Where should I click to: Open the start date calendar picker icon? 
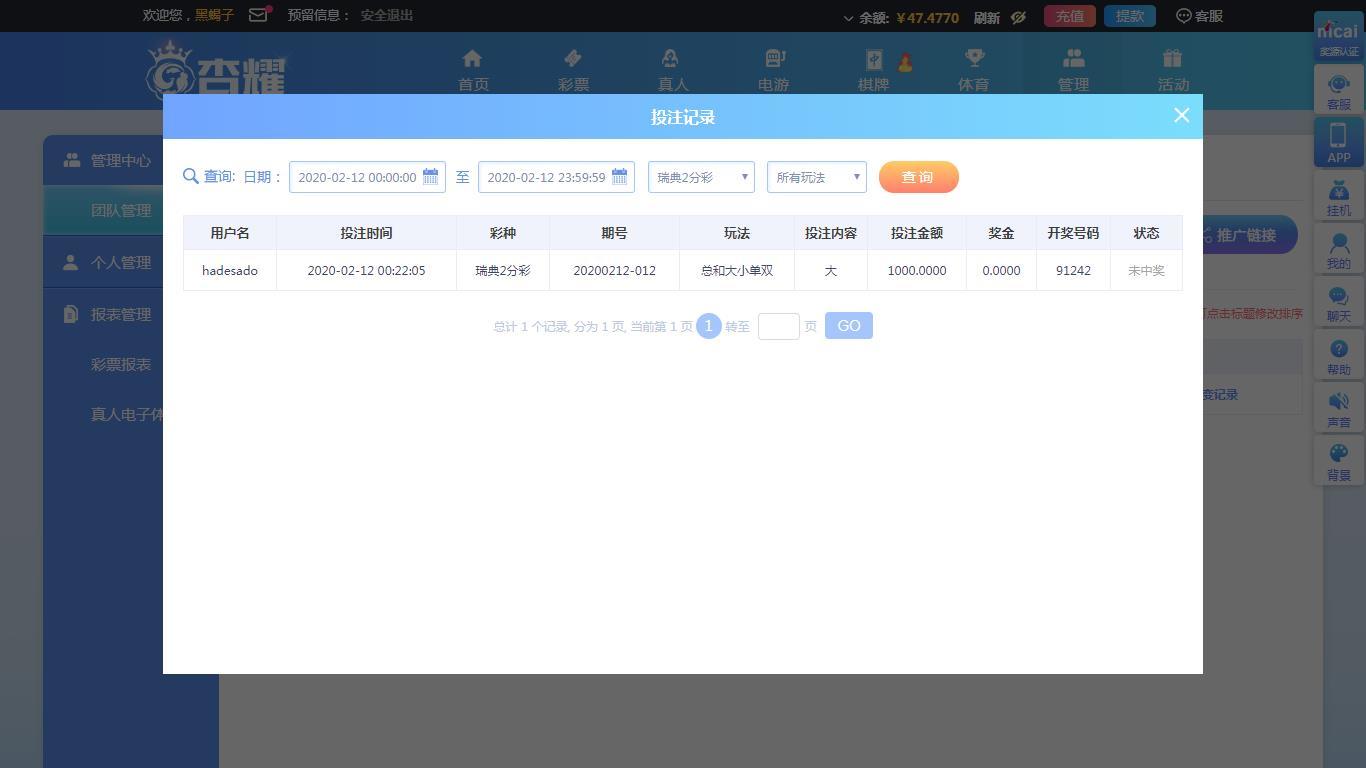tap(430, 177)
